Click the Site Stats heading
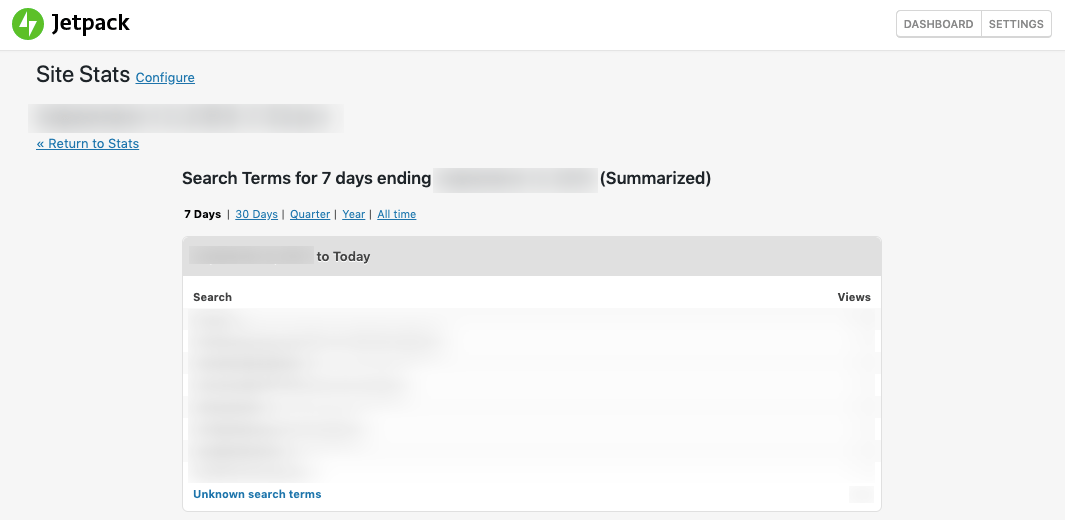 [x=83, y=74]
